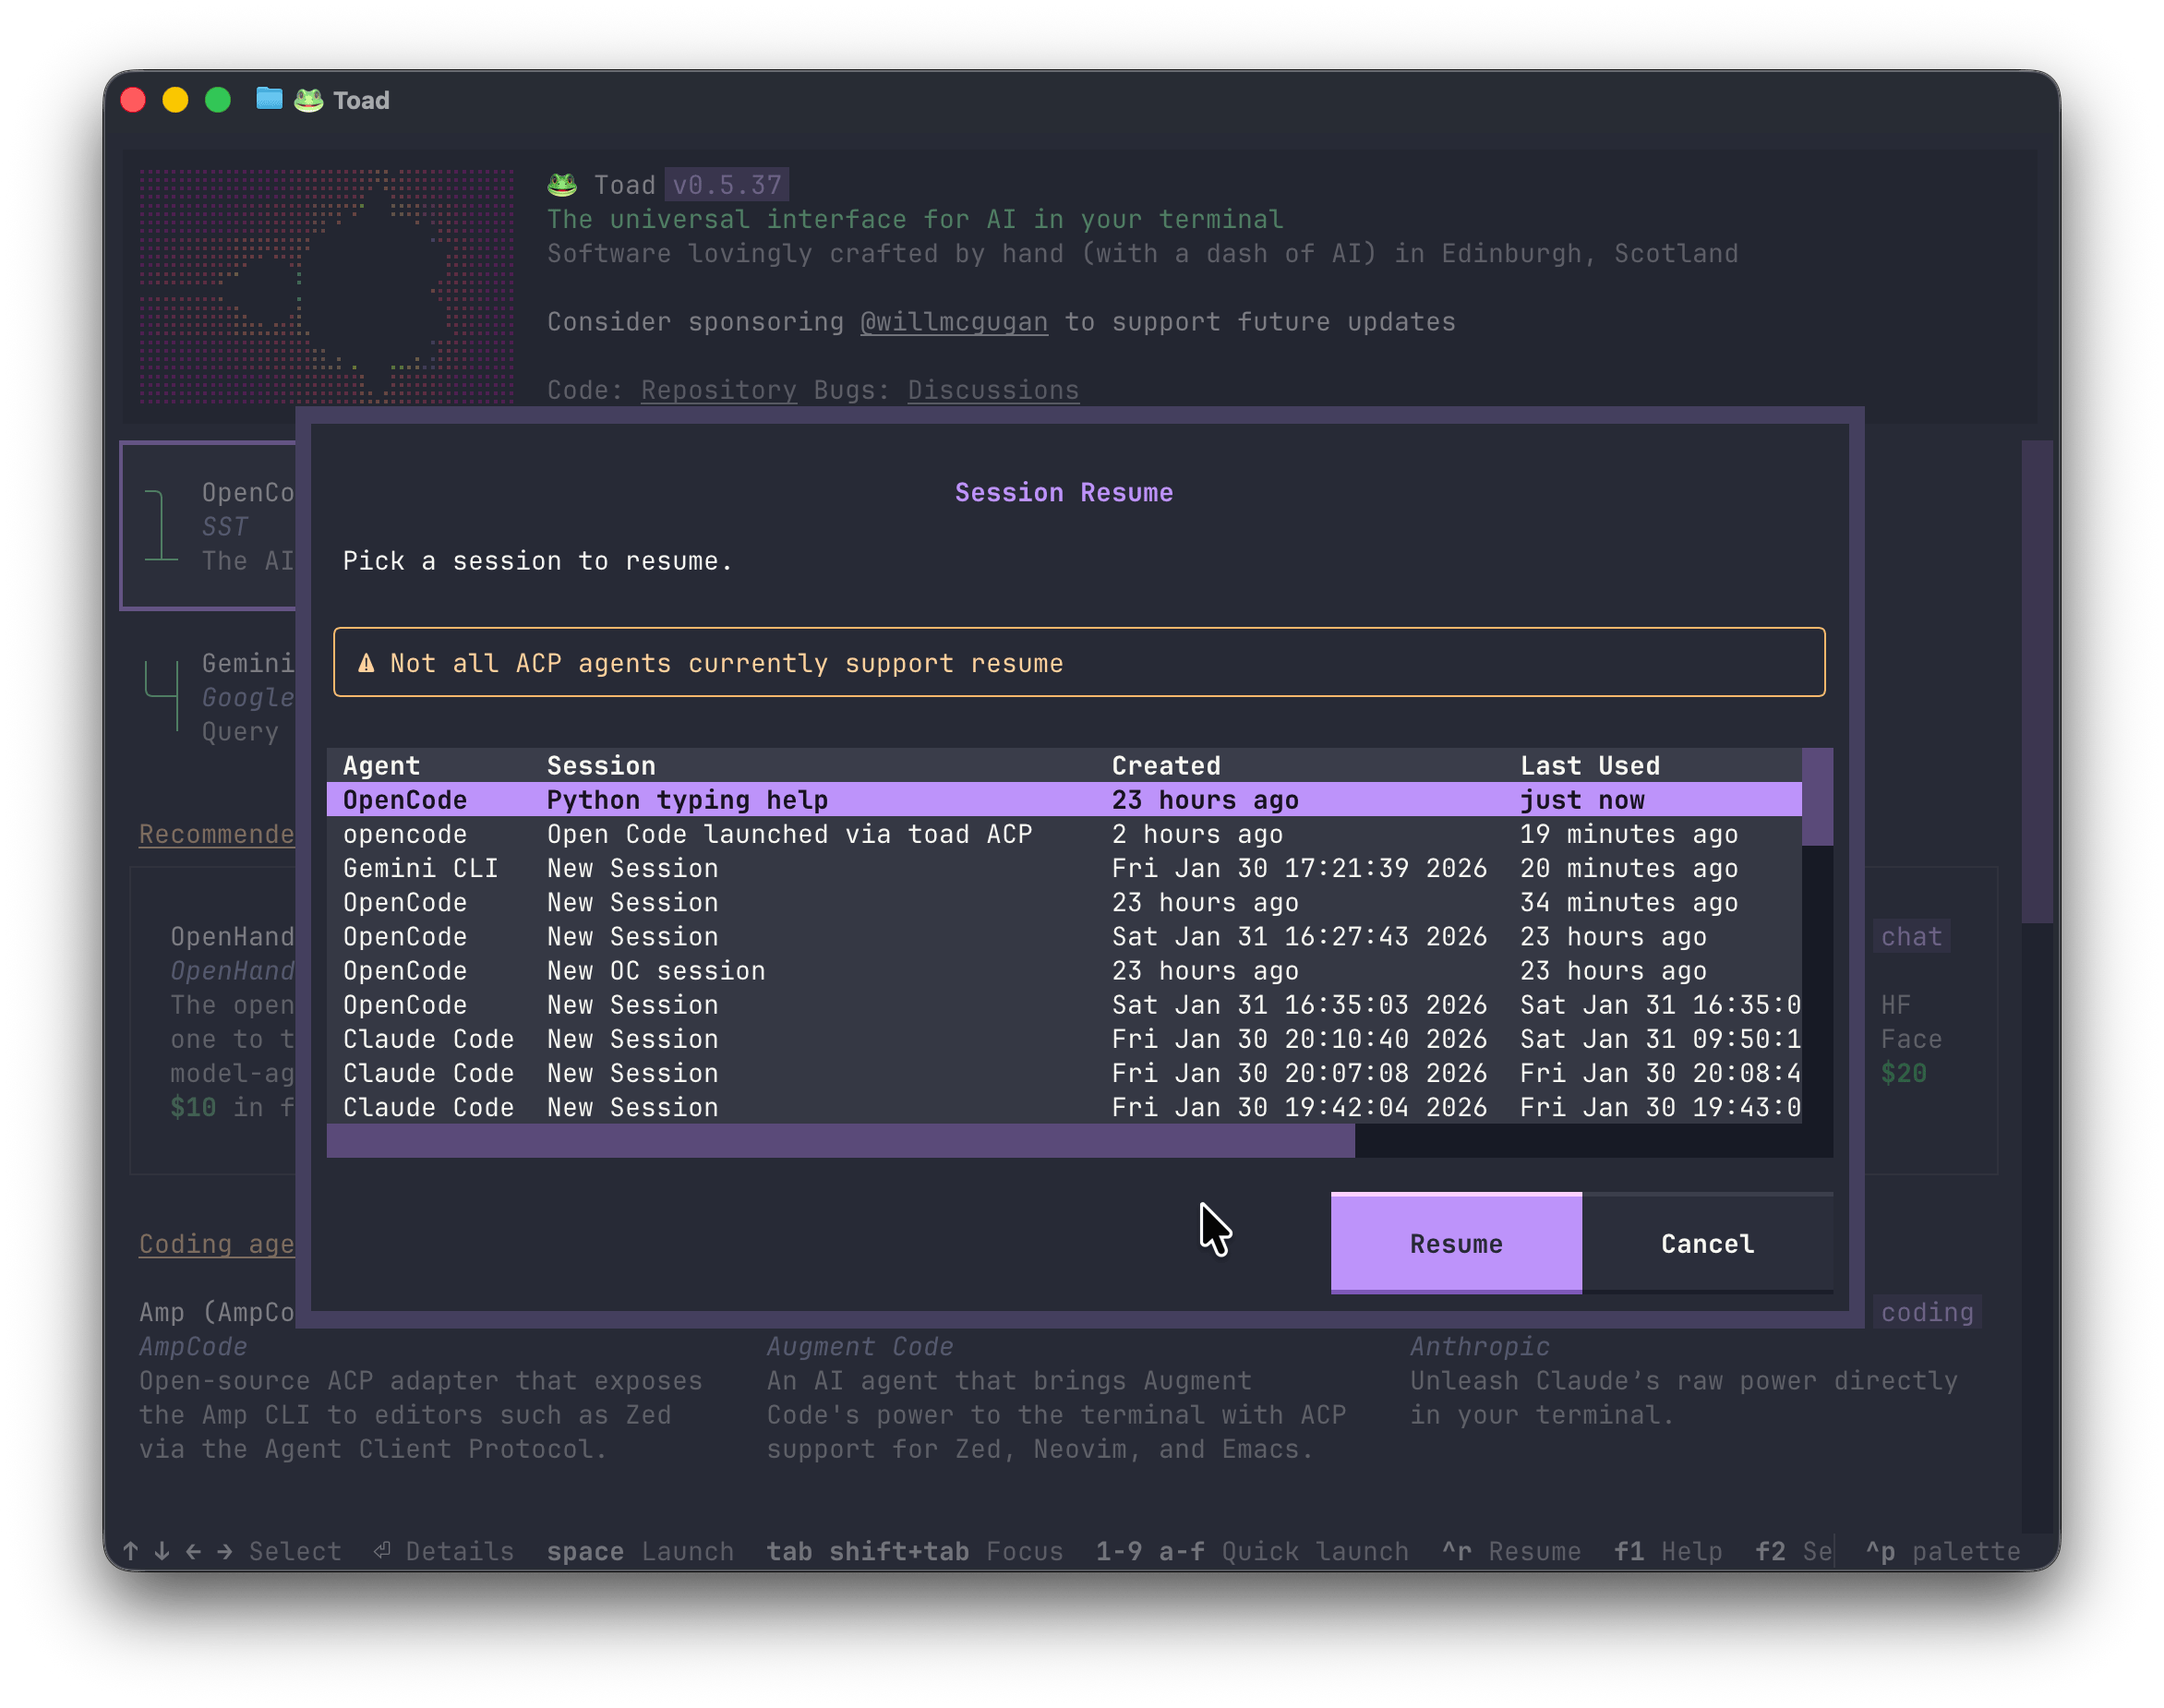The image size is (2164, 1708).
Task: Select the quick-launch '4' glyph beside Gemini
Action: pos(163,694)
